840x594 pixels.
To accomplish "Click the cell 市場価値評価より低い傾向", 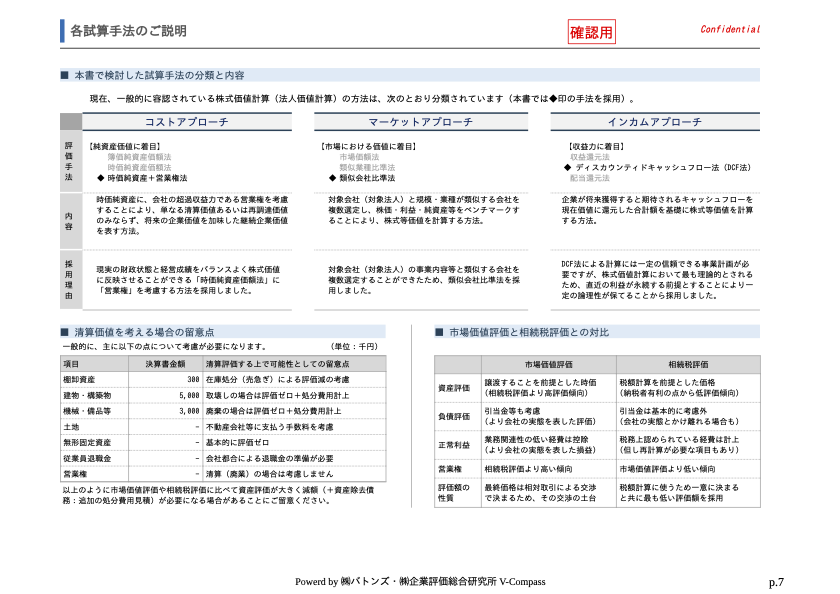I will [x=668, y=469].
